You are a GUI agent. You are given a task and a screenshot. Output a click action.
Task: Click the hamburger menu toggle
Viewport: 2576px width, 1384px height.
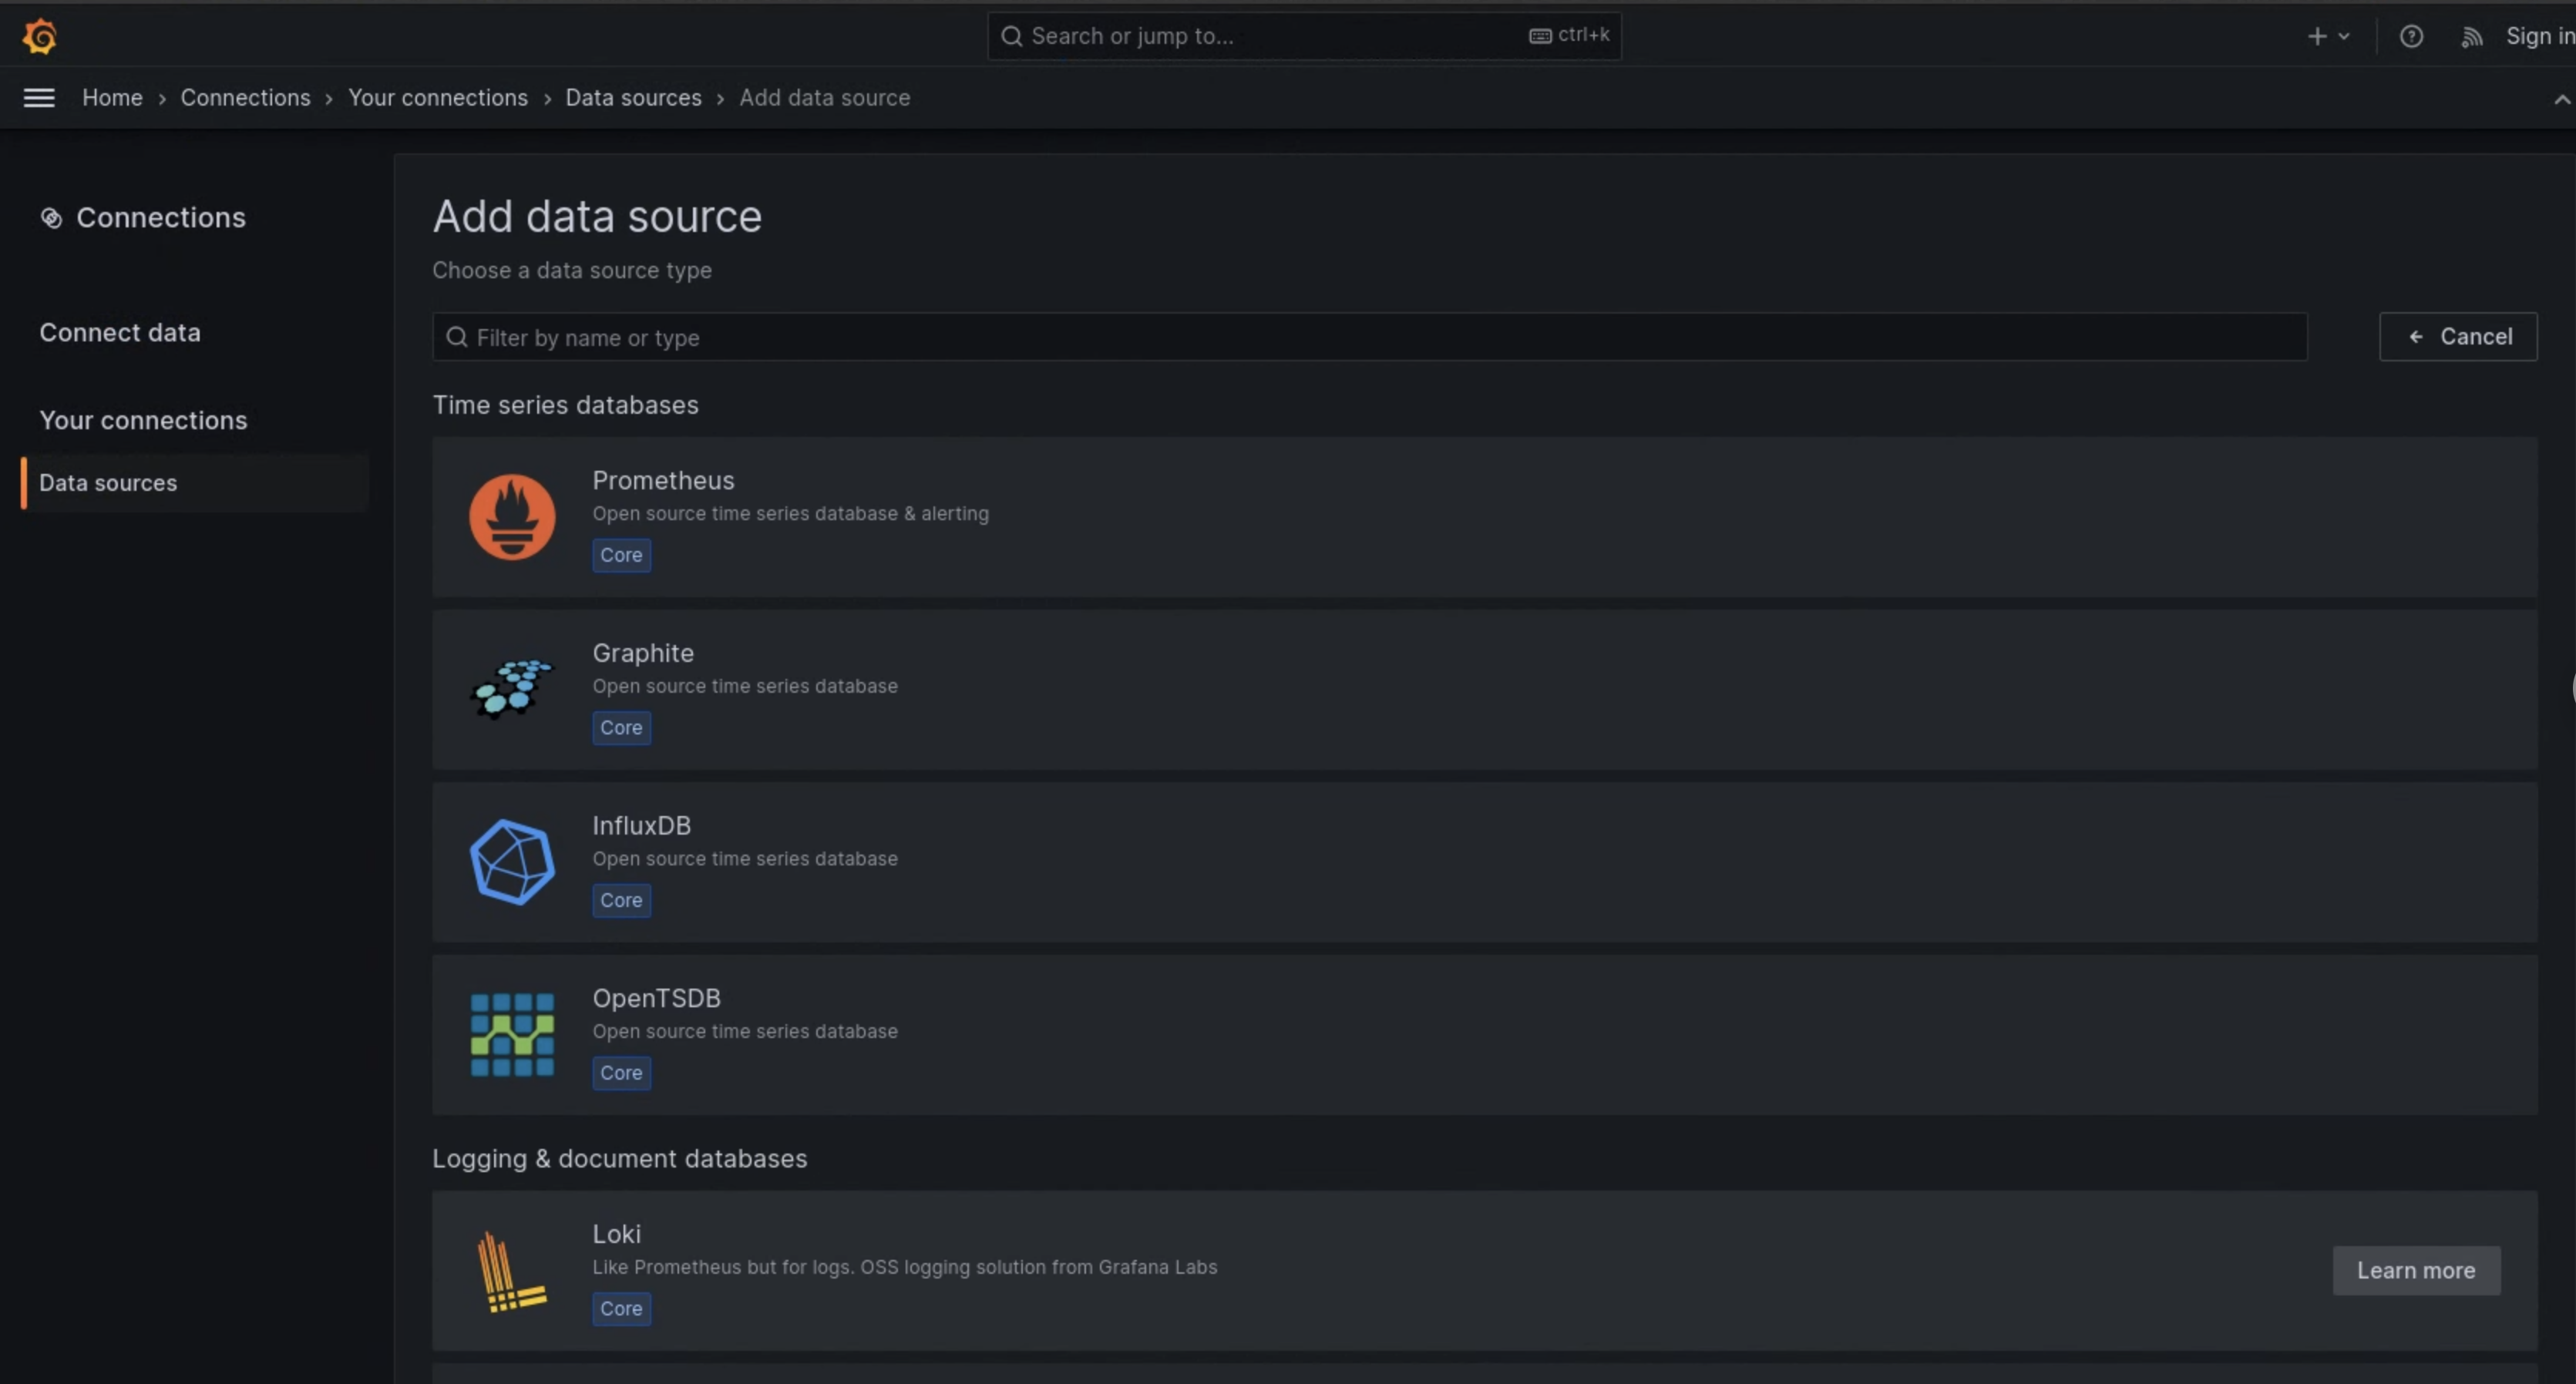pos(38,97)
